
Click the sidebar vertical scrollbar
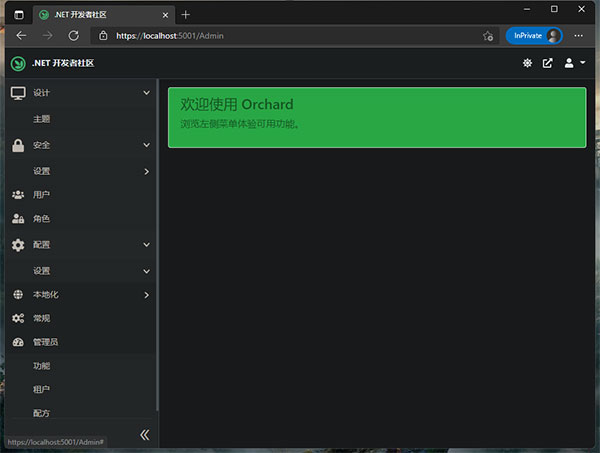(157, 245)
